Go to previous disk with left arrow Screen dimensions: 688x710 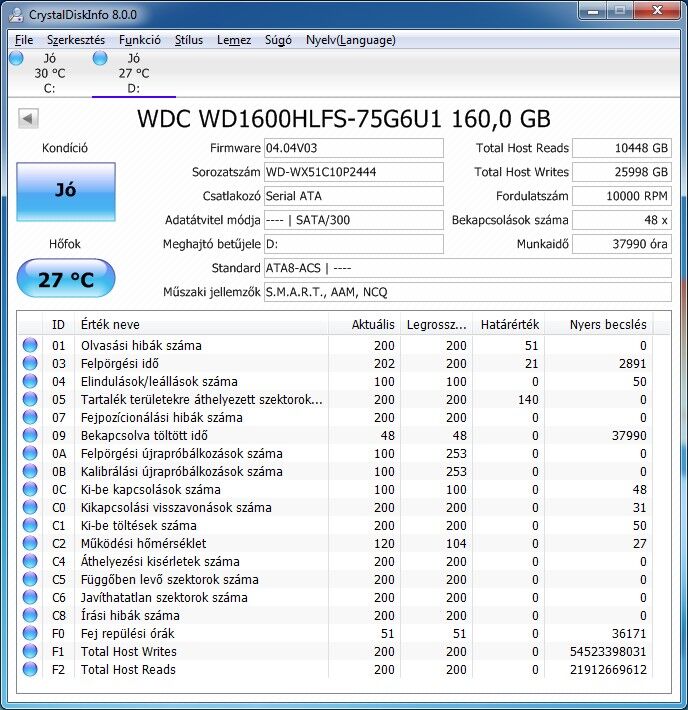click(28, 119)
